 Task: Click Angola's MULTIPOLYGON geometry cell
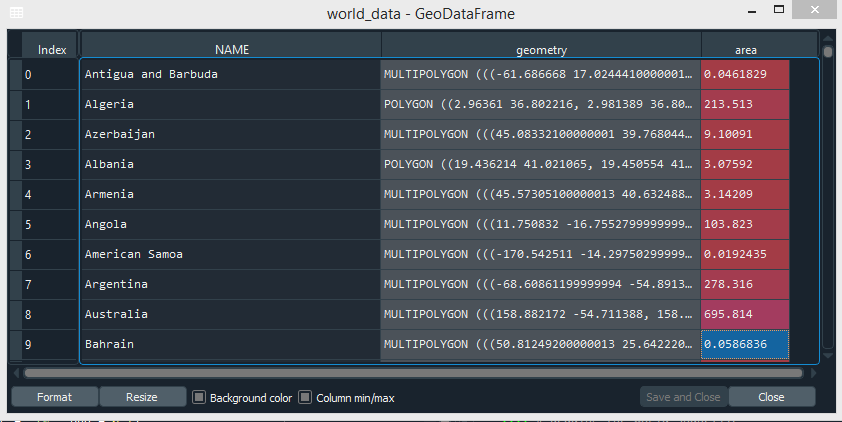(540, 224)
